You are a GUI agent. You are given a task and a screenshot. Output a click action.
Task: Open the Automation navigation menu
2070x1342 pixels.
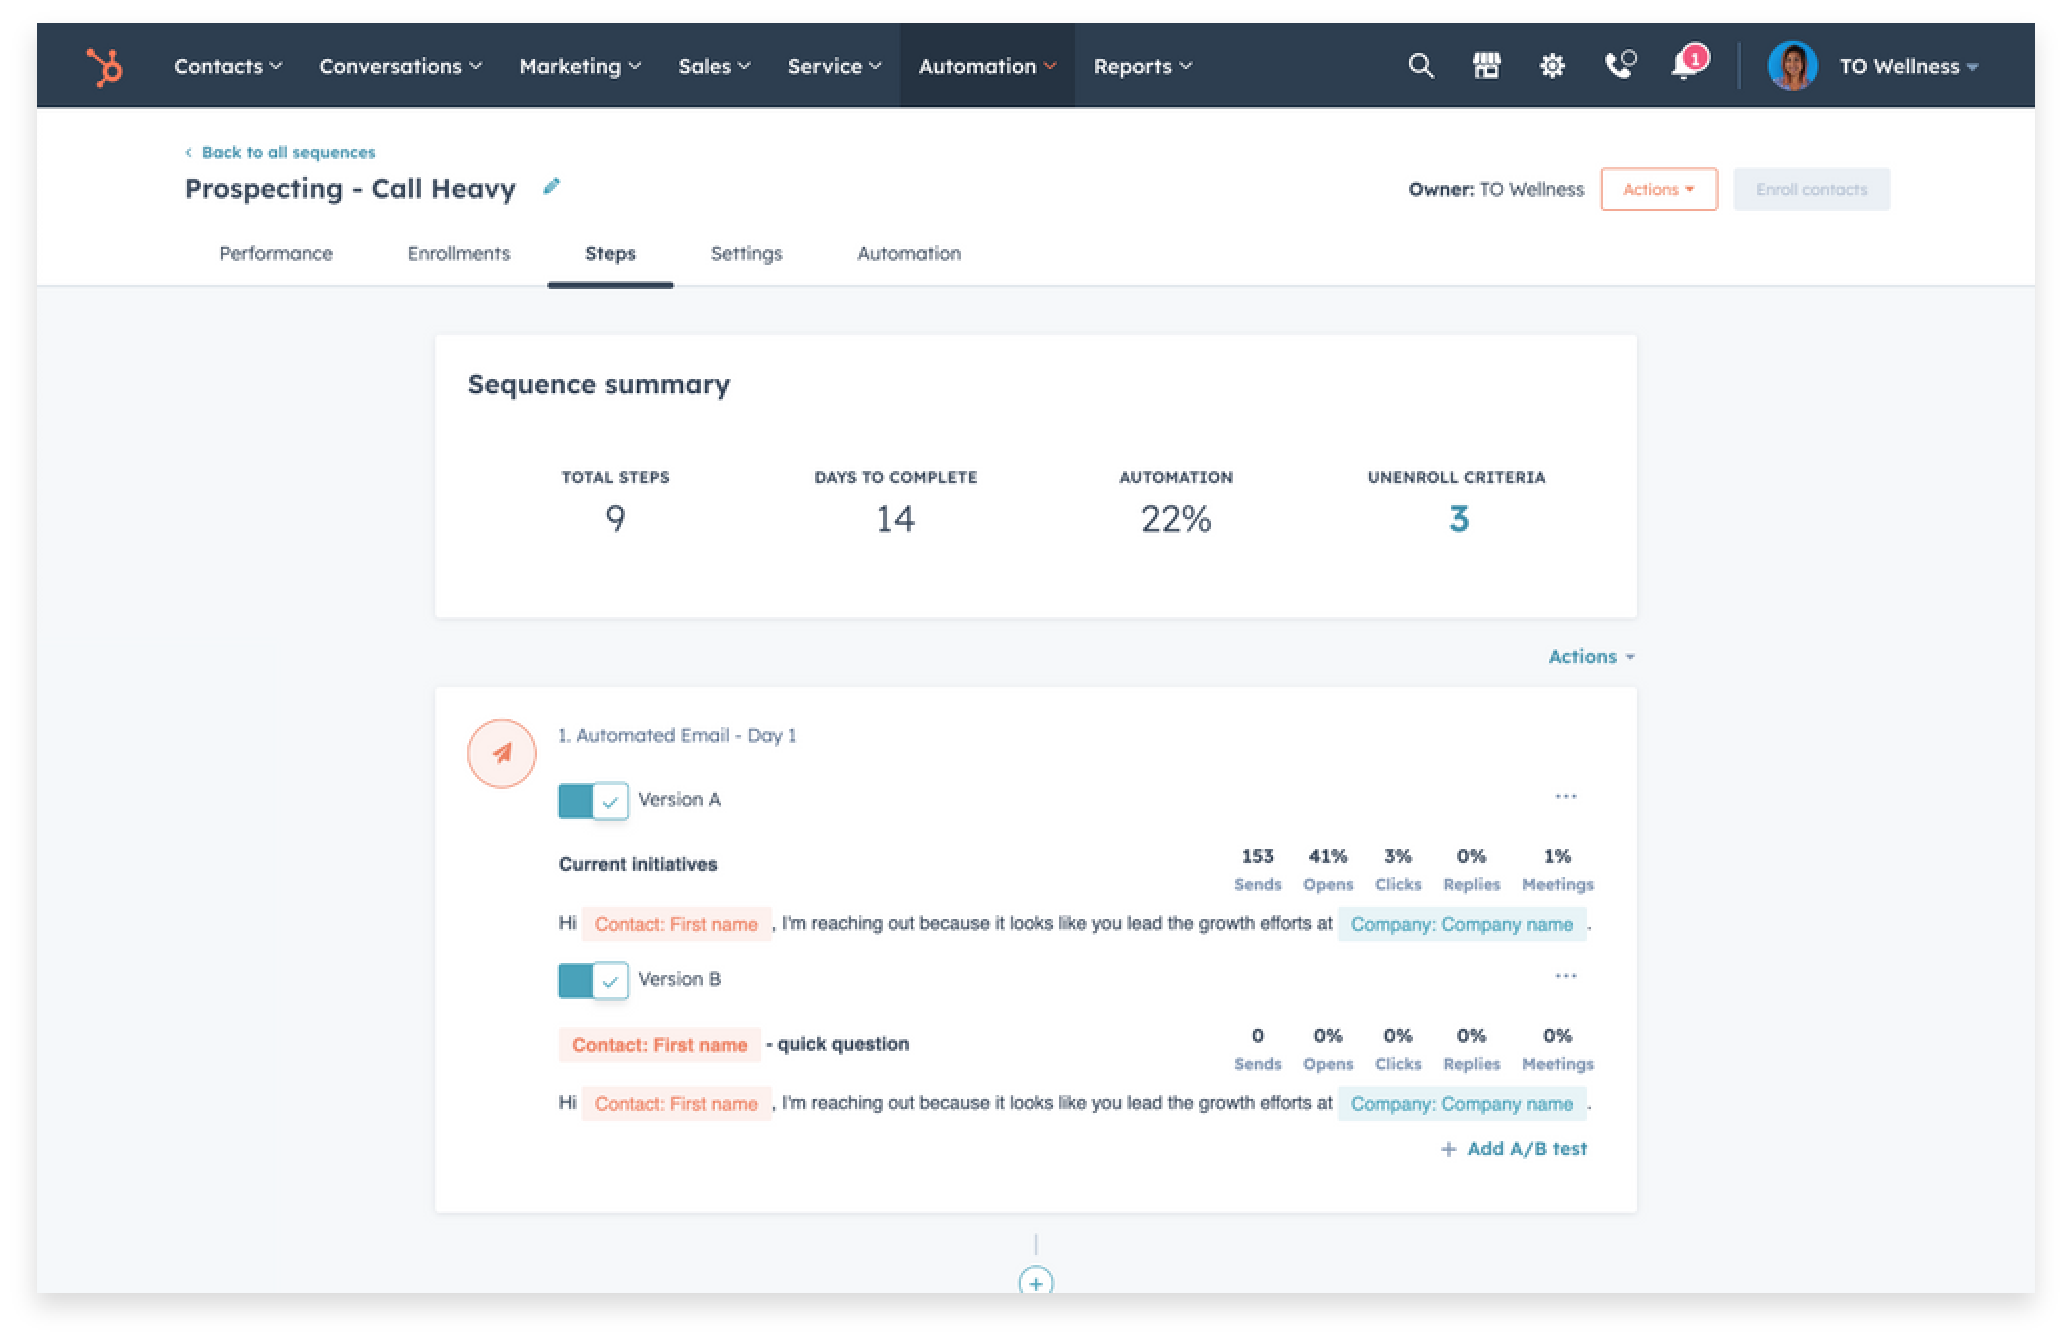pyautogui.click(x=986, y=67)
